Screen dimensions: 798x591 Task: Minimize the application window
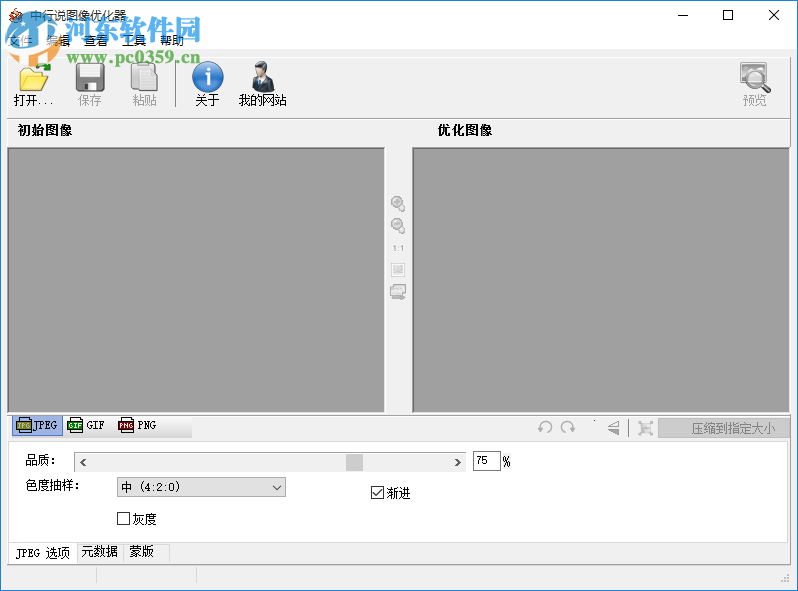coord(683,15)
